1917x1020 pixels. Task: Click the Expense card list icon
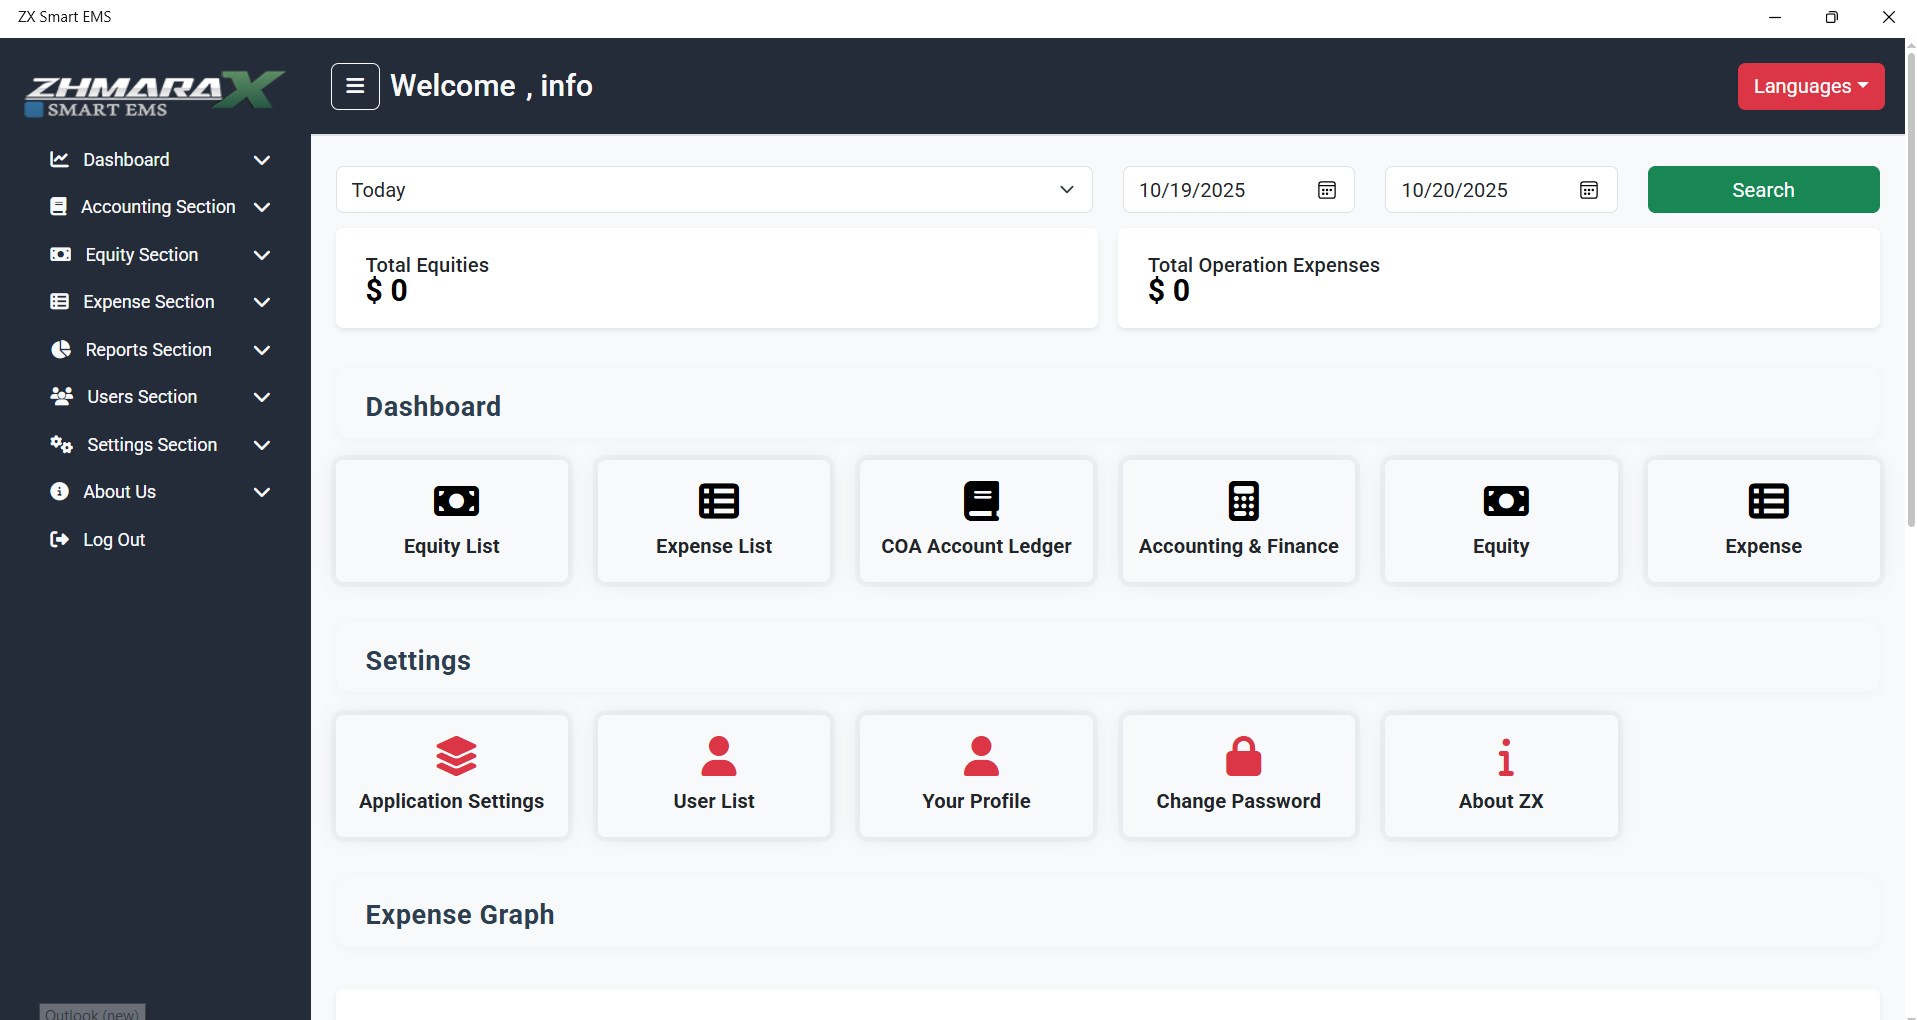coord(1768,501)
